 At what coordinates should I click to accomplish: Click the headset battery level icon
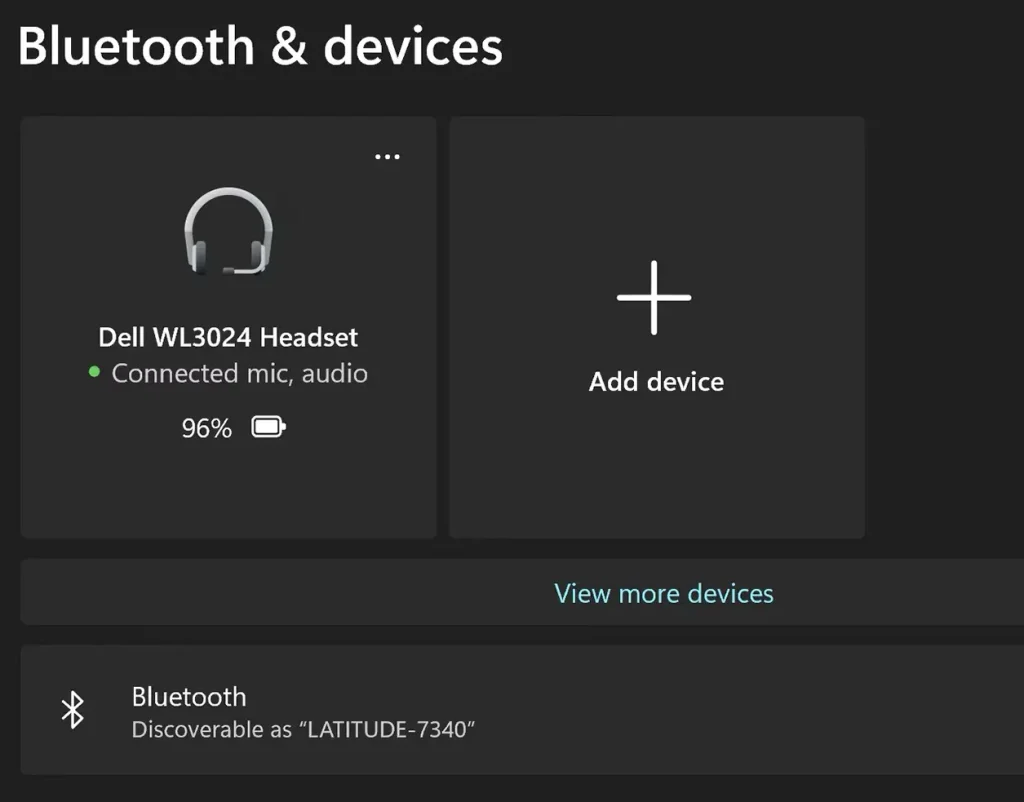(268, 429)
